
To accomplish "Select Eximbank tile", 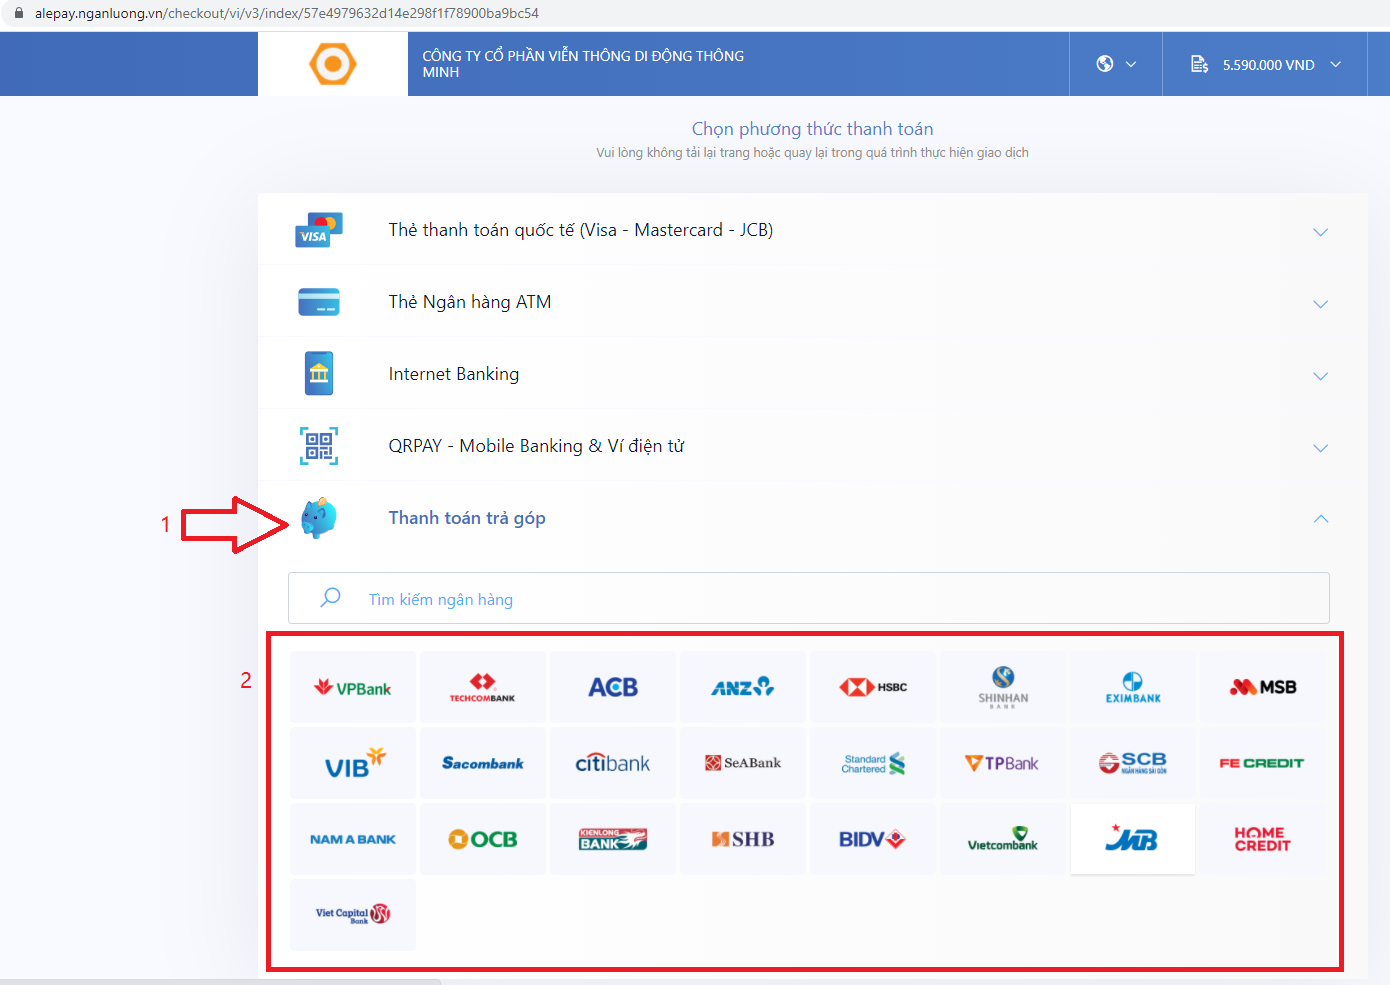I will [x=1133, y=687].
